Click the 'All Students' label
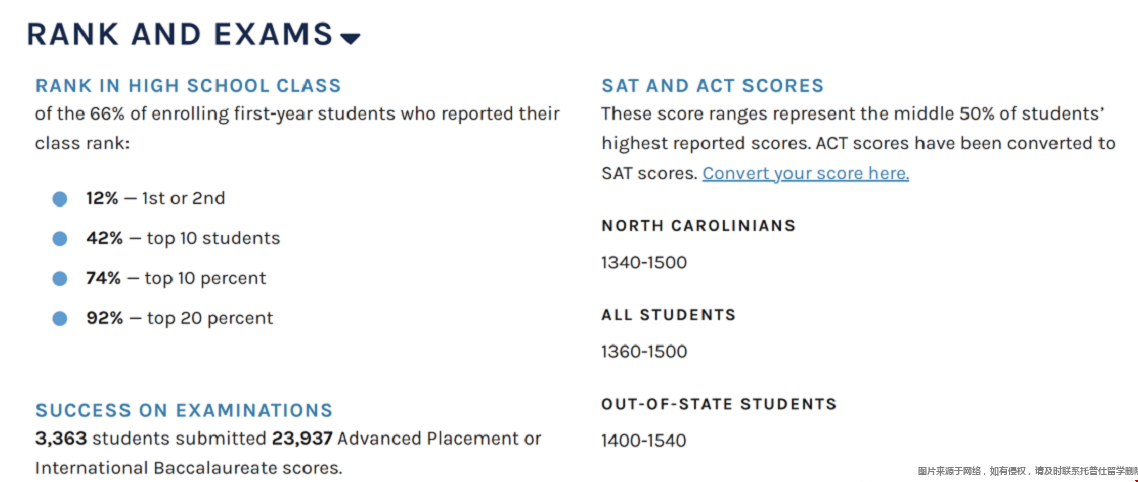The image size is (1138, 482). (x=668, y=315)
